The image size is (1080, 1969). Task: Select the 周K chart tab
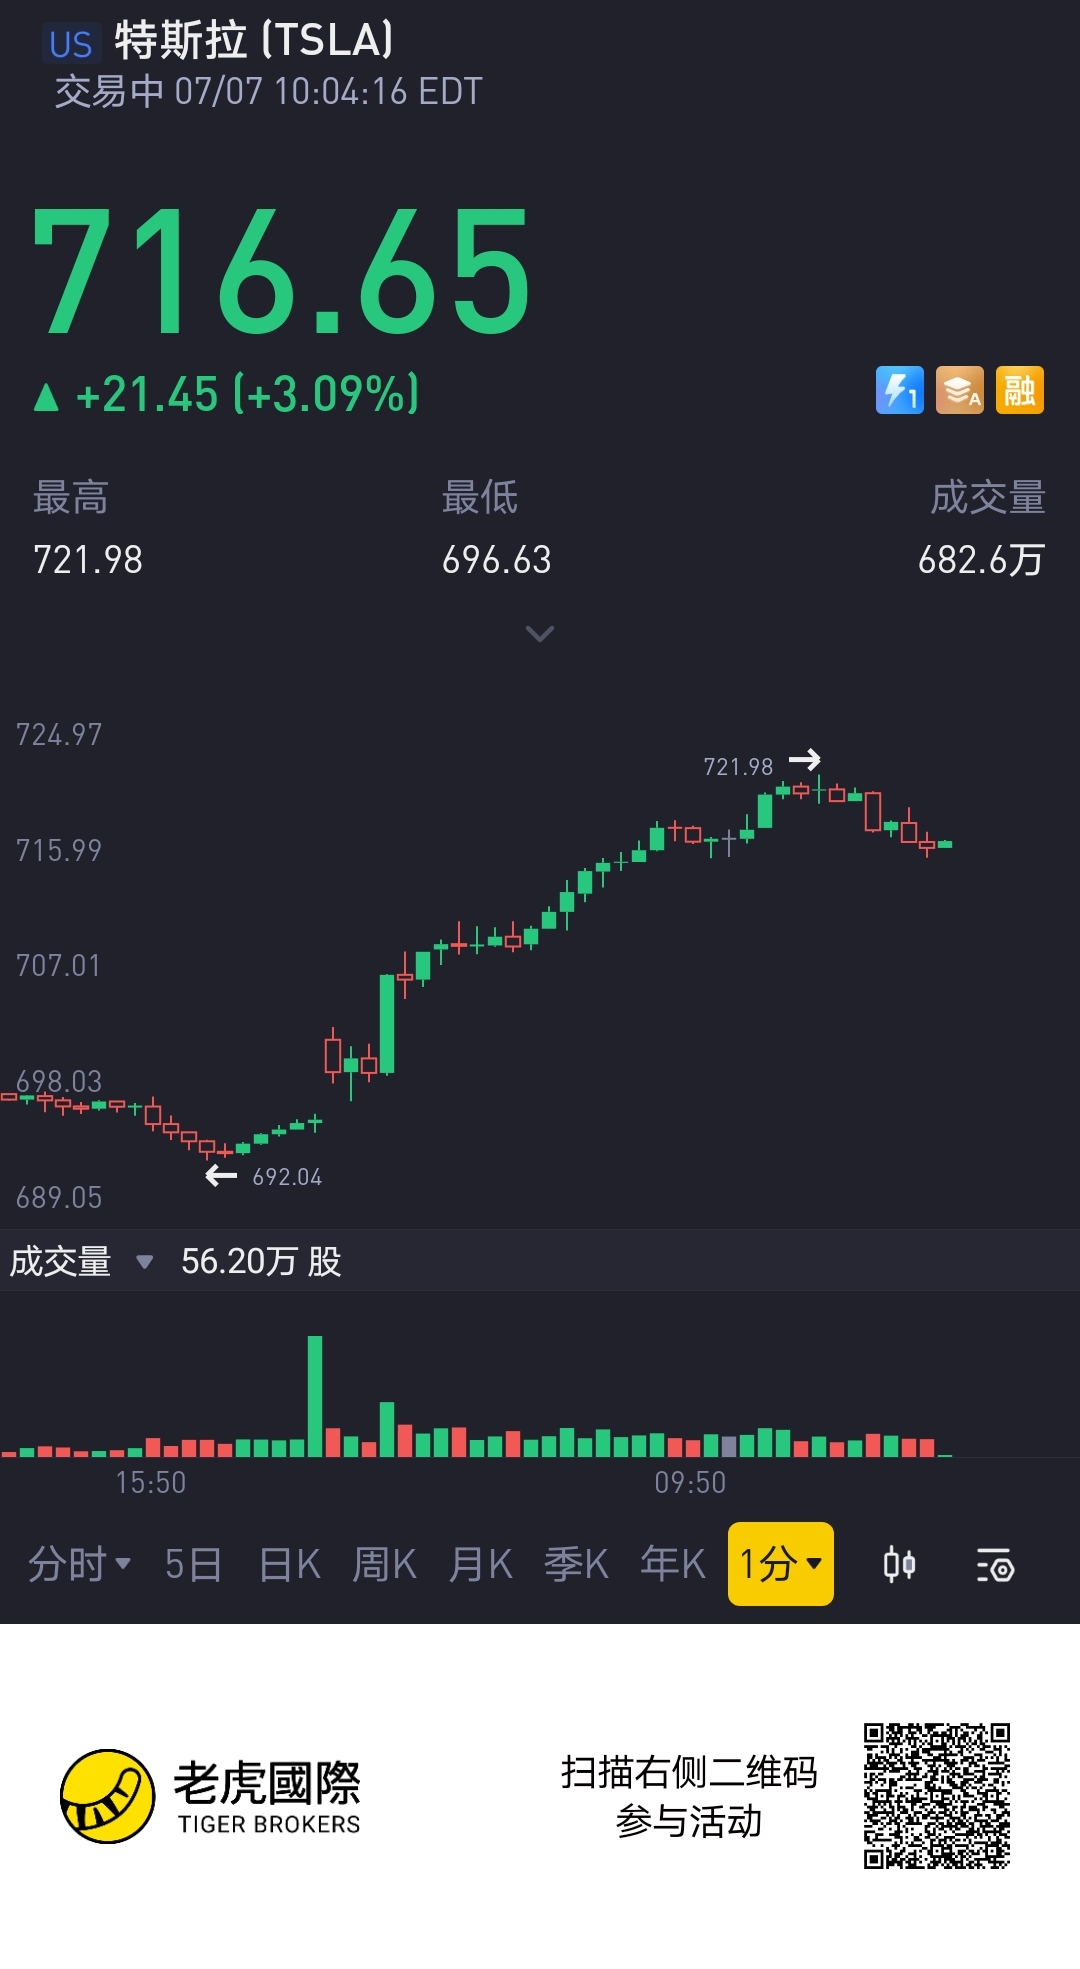[x=384, y=1564]
